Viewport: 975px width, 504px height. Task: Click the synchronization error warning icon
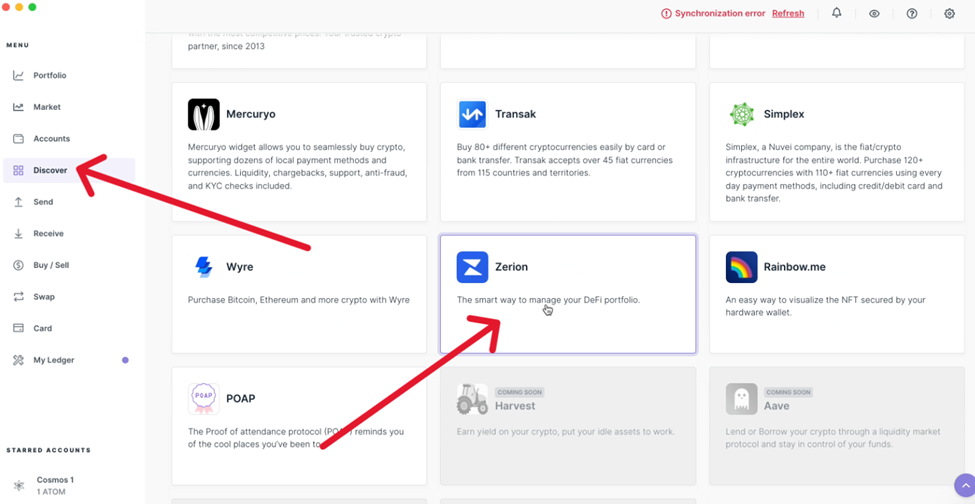667,14
